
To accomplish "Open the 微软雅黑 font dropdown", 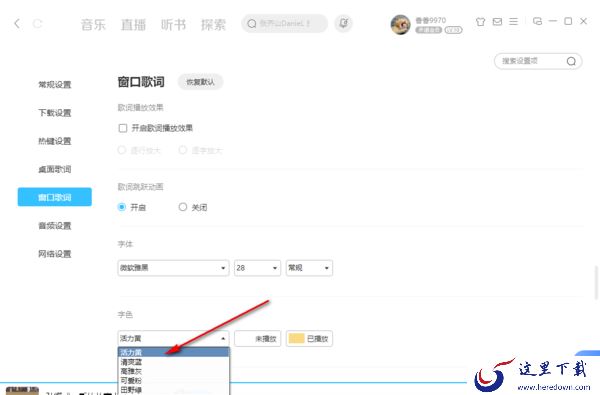I will pos(173,268).
